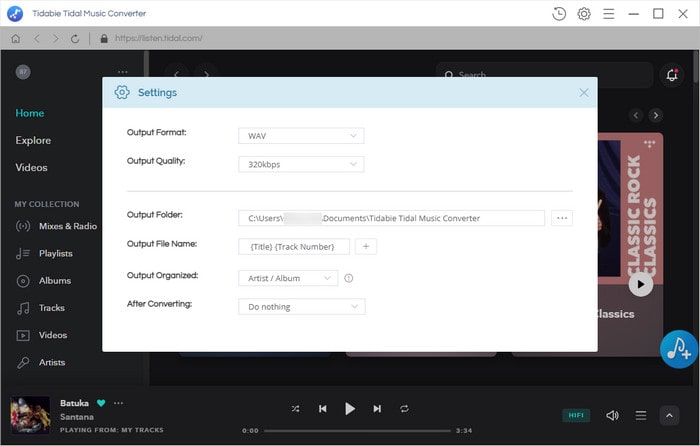Open Mixes & Radio collection

coord(56,226)
